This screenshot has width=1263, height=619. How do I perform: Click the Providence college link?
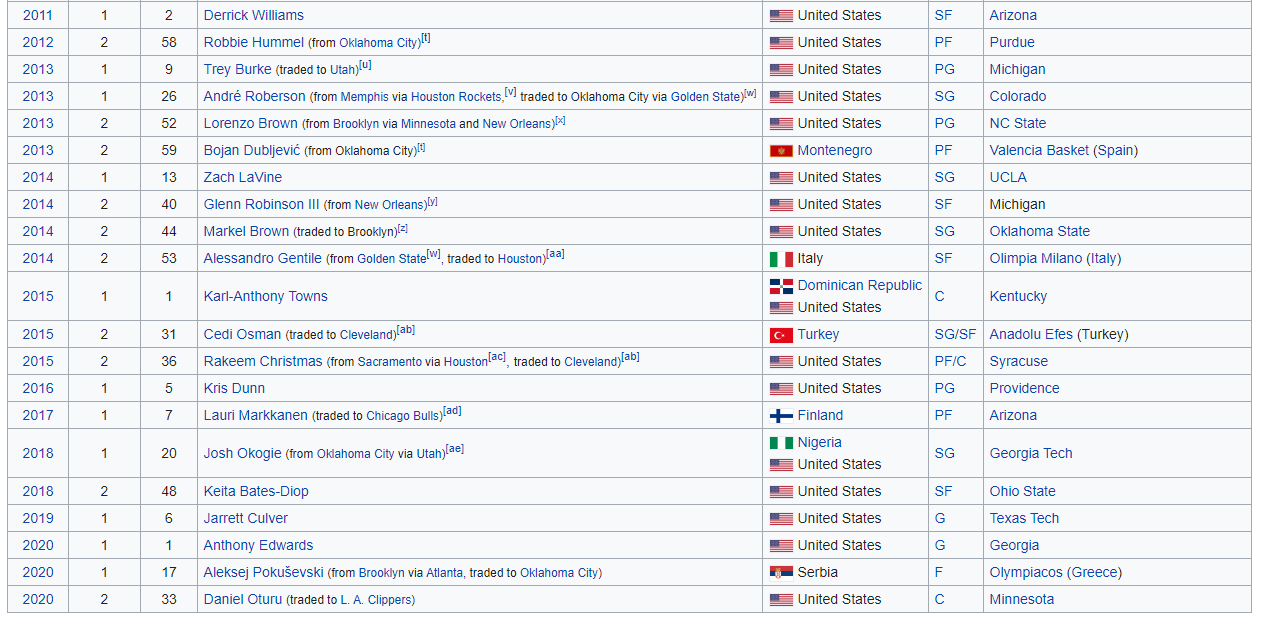point(1025,388)
